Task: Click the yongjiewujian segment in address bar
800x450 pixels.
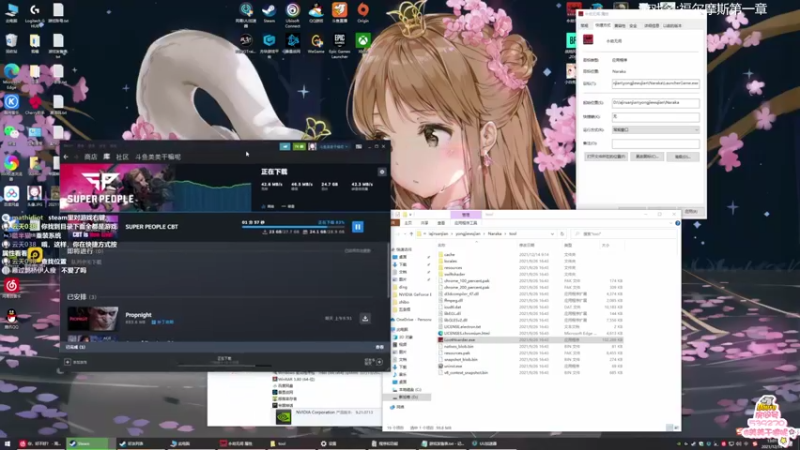Action: click(468, 234)
